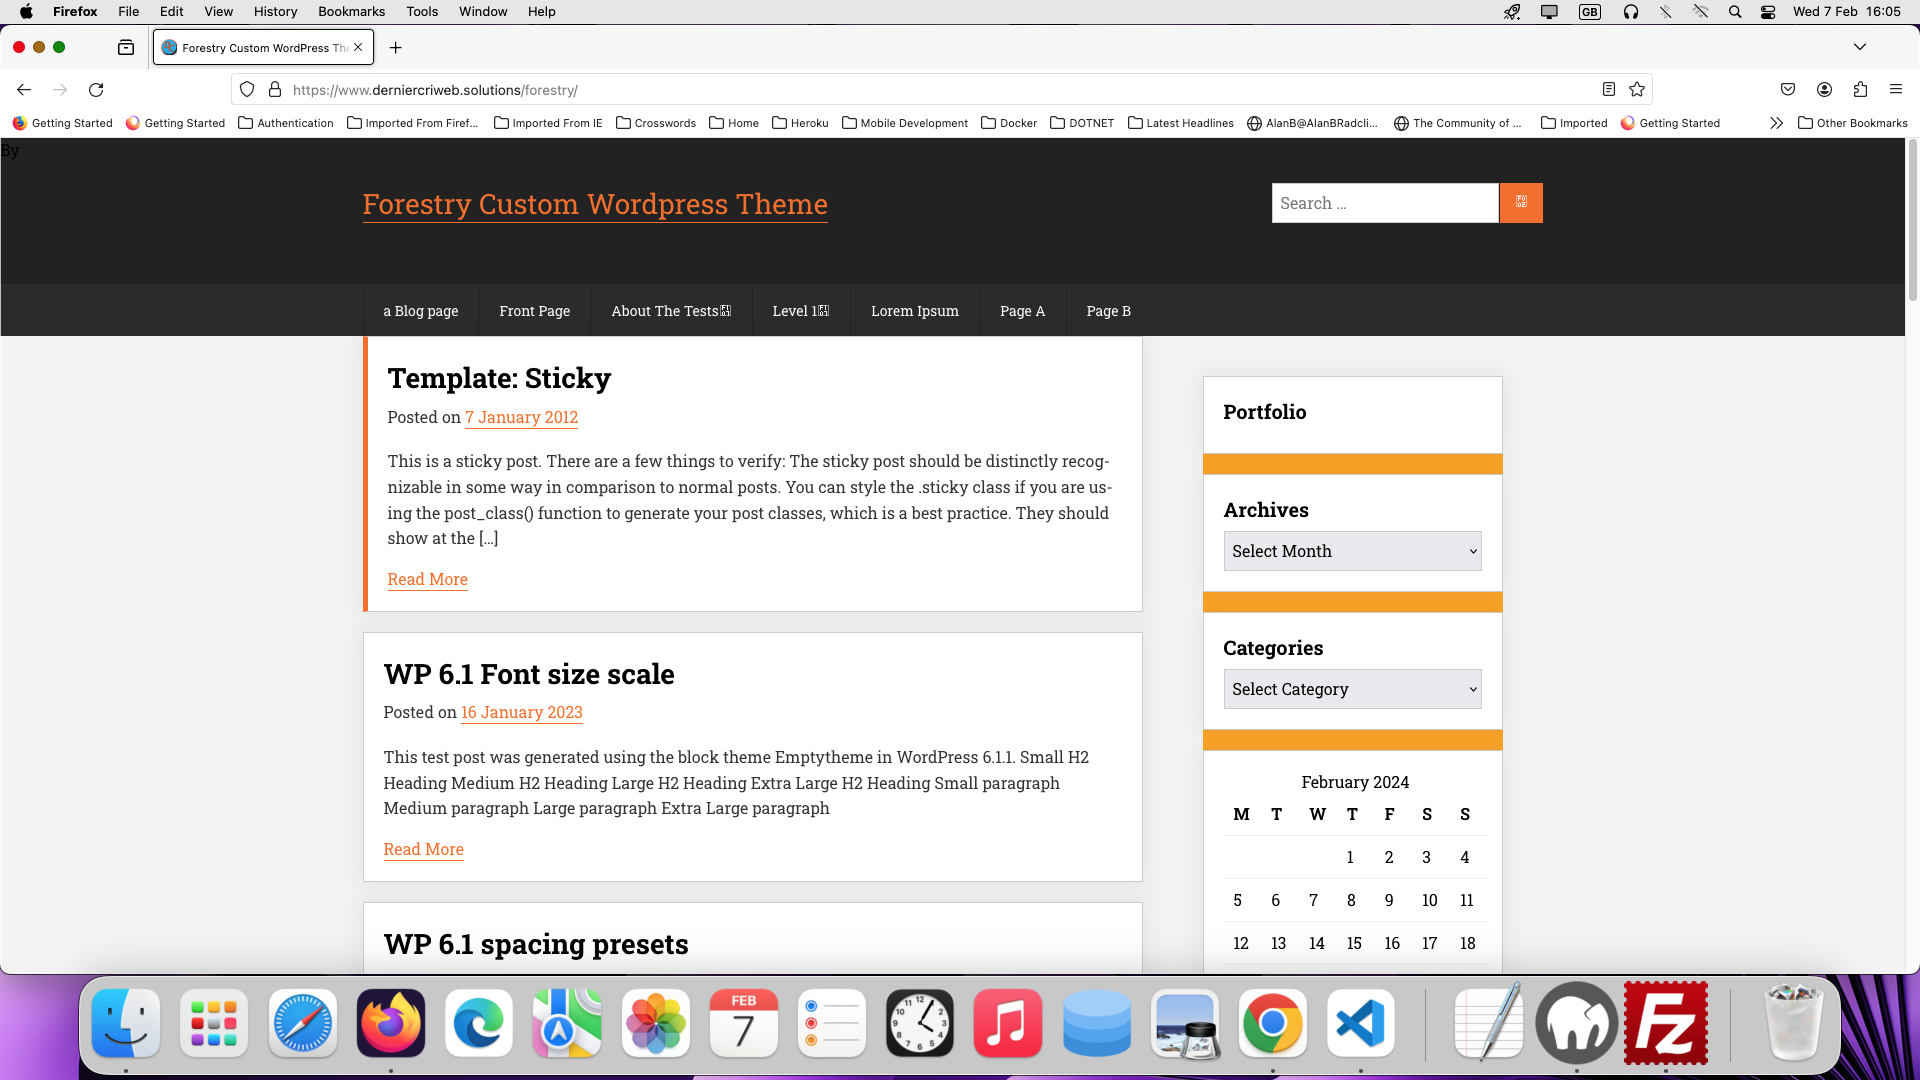
Task: Click the search magnifier button on blog
Action: [x=1522, y=203]
